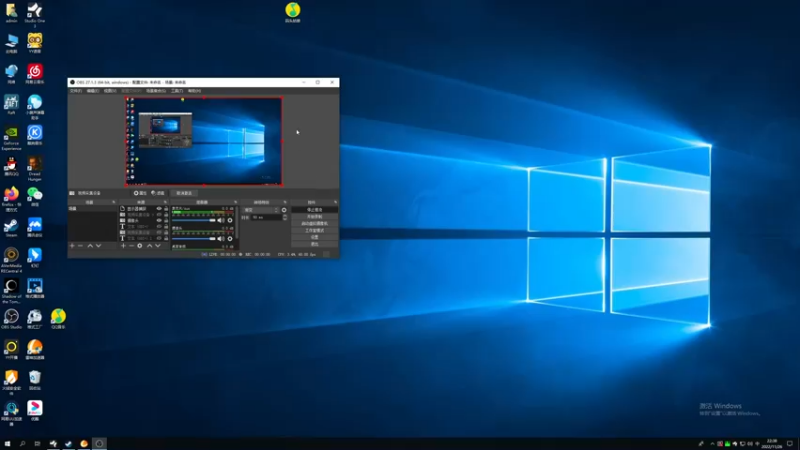Open source properties via the sources gear icon
Image resolution: width=800 pixels, height=450 pixels.
tap(140, 246)
